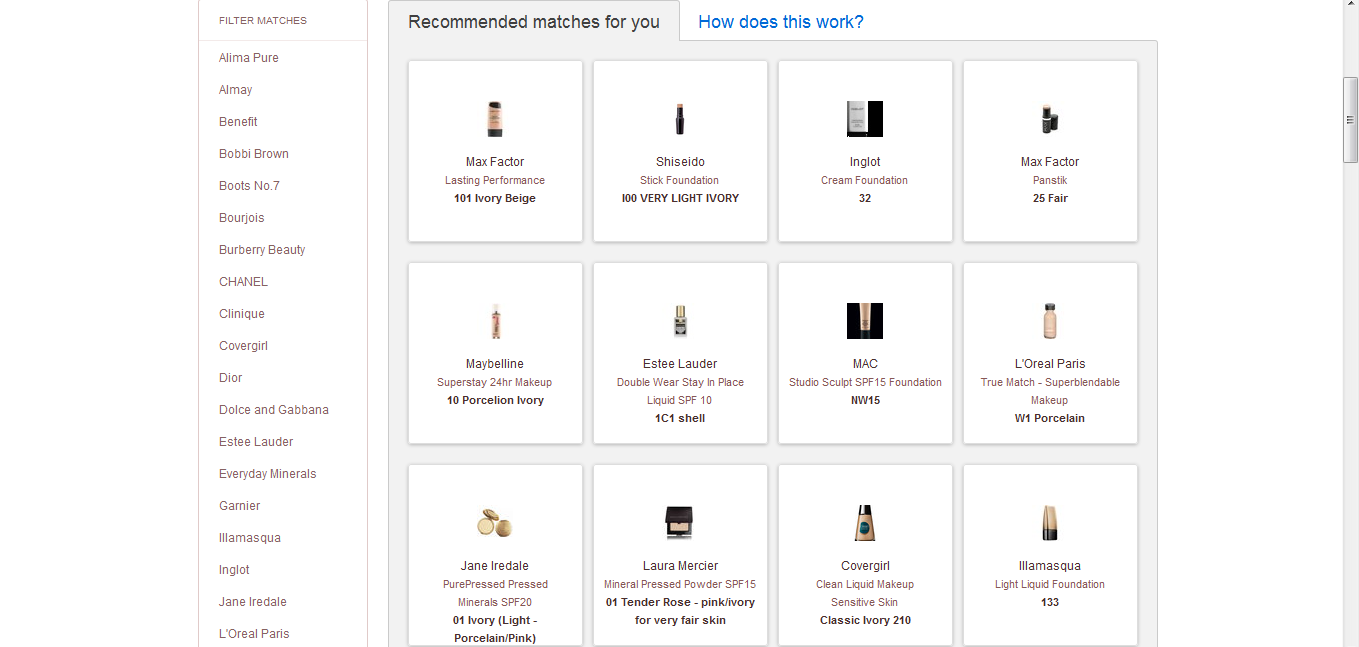
Task: Click the Jane Iredale compact image
Action: coord(495,523)
